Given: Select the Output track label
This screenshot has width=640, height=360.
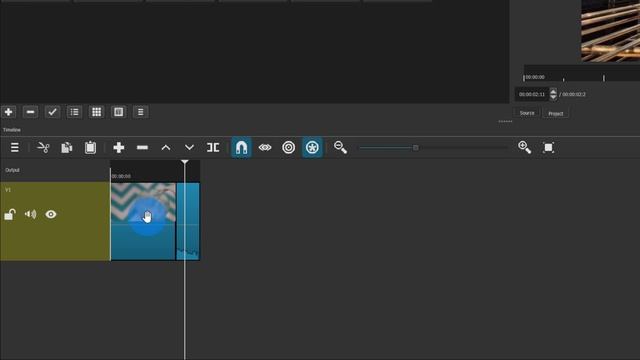Looking at the screenshot, I should 12,170.
